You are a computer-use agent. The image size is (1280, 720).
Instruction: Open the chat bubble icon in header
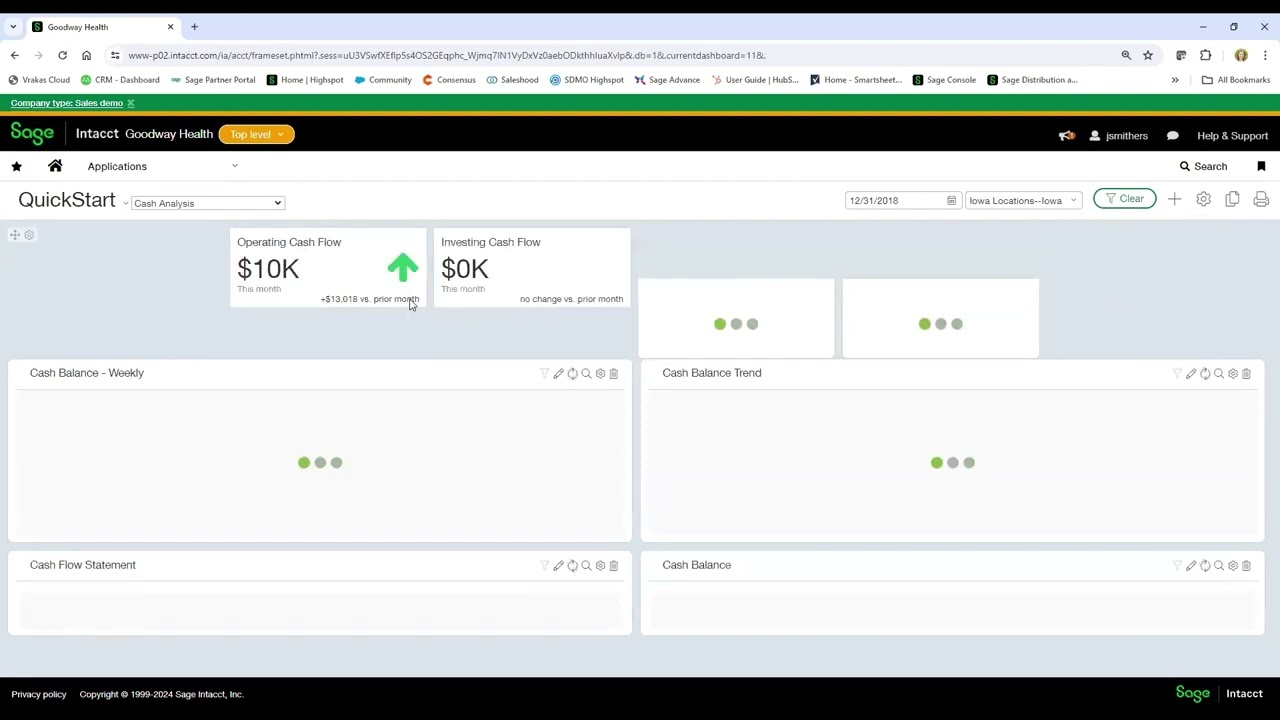1173,136
